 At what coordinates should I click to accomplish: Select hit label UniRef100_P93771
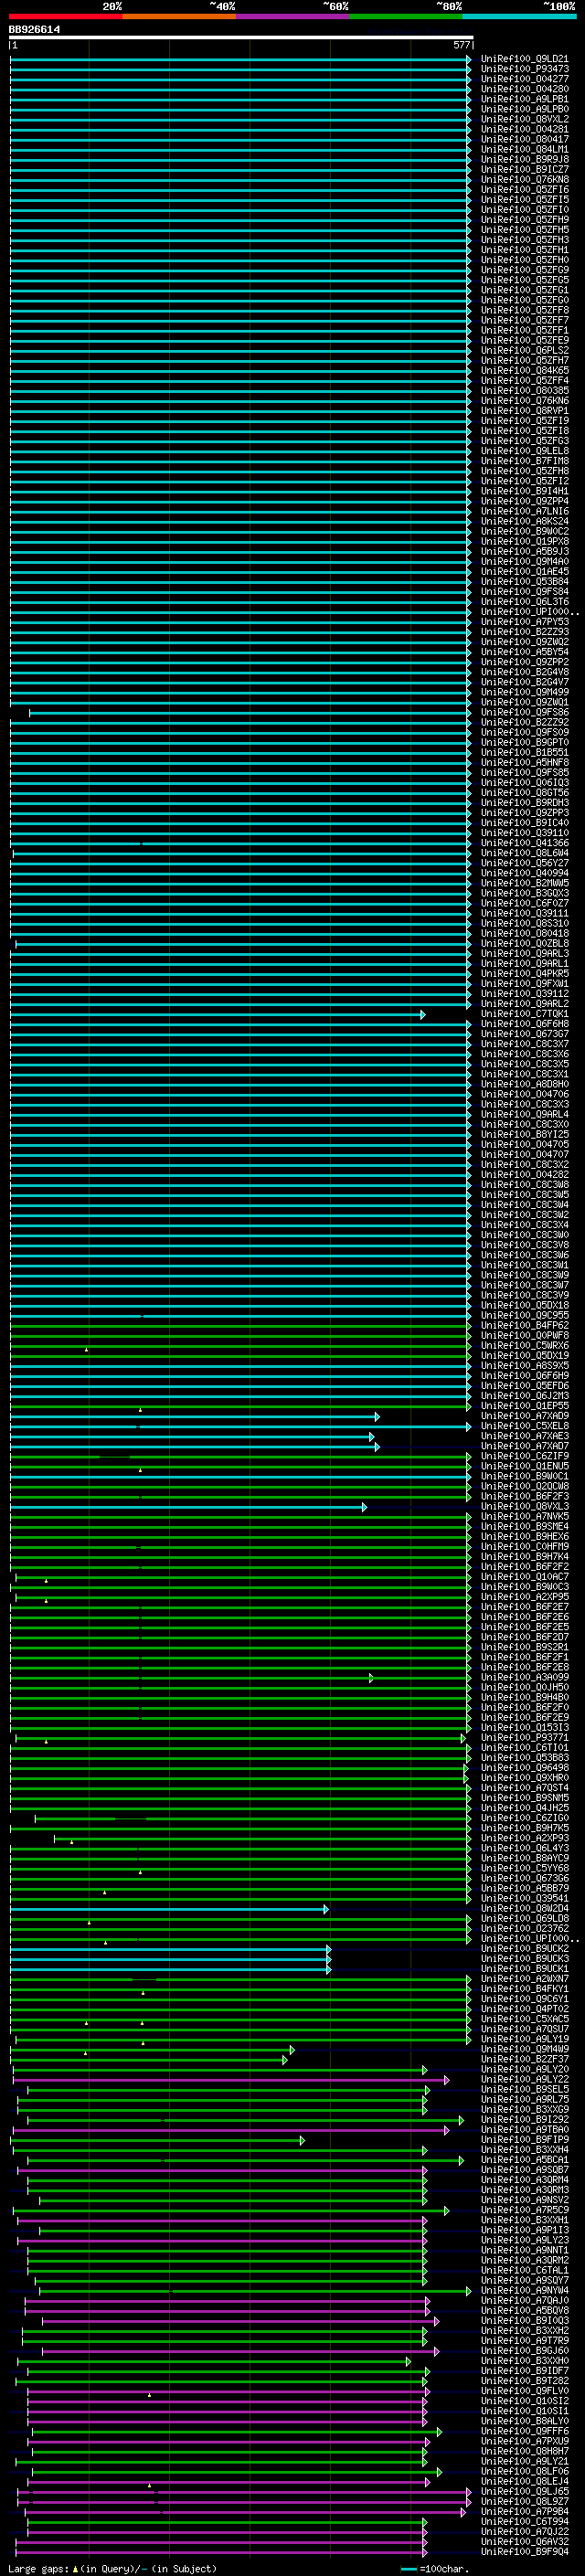(x=525, y=1738)
